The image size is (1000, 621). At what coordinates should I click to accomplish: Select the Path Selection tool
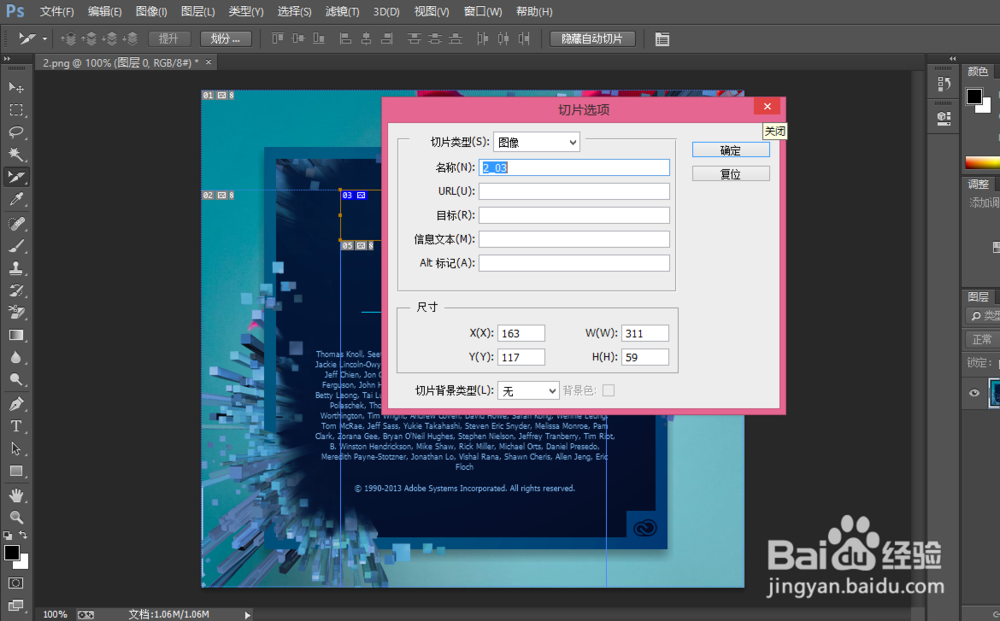click(16, 448)
